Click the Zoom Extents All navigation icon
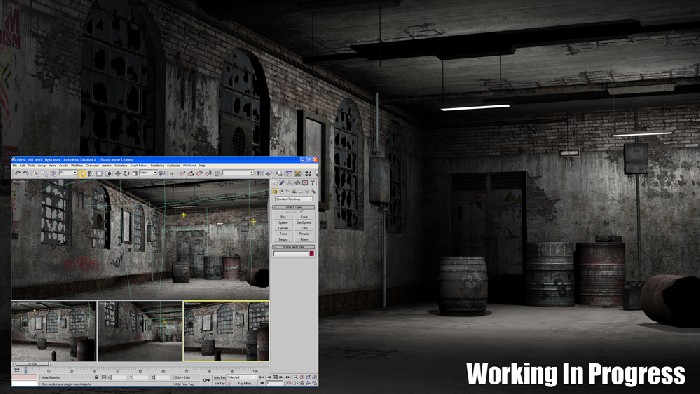 coord(314,377)
